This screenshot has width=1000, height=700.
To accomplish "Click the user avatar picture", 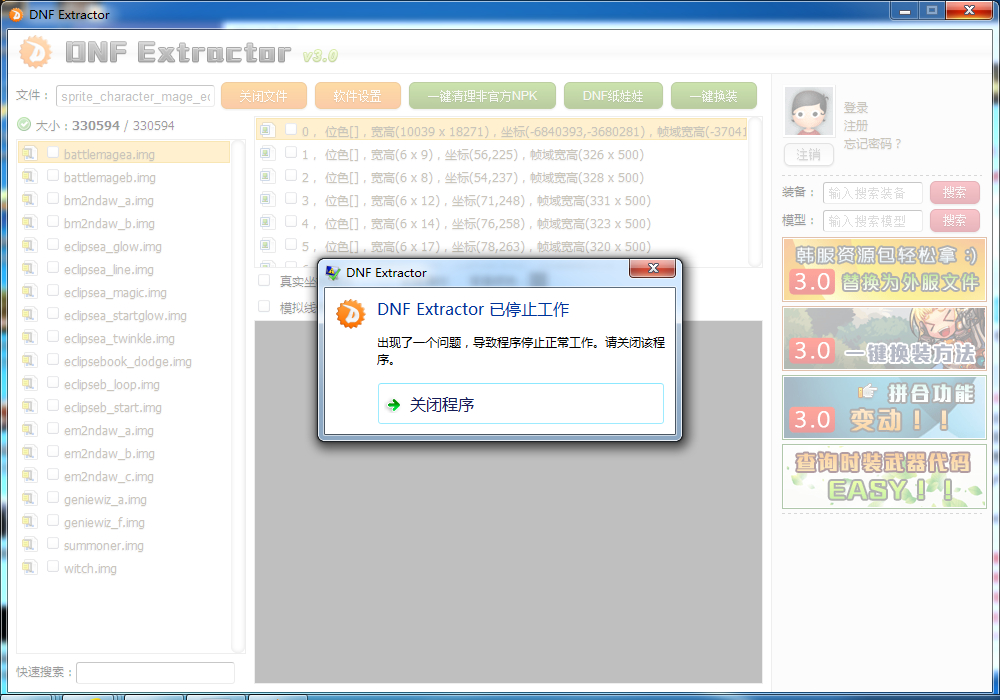I will tap(809, 112).
